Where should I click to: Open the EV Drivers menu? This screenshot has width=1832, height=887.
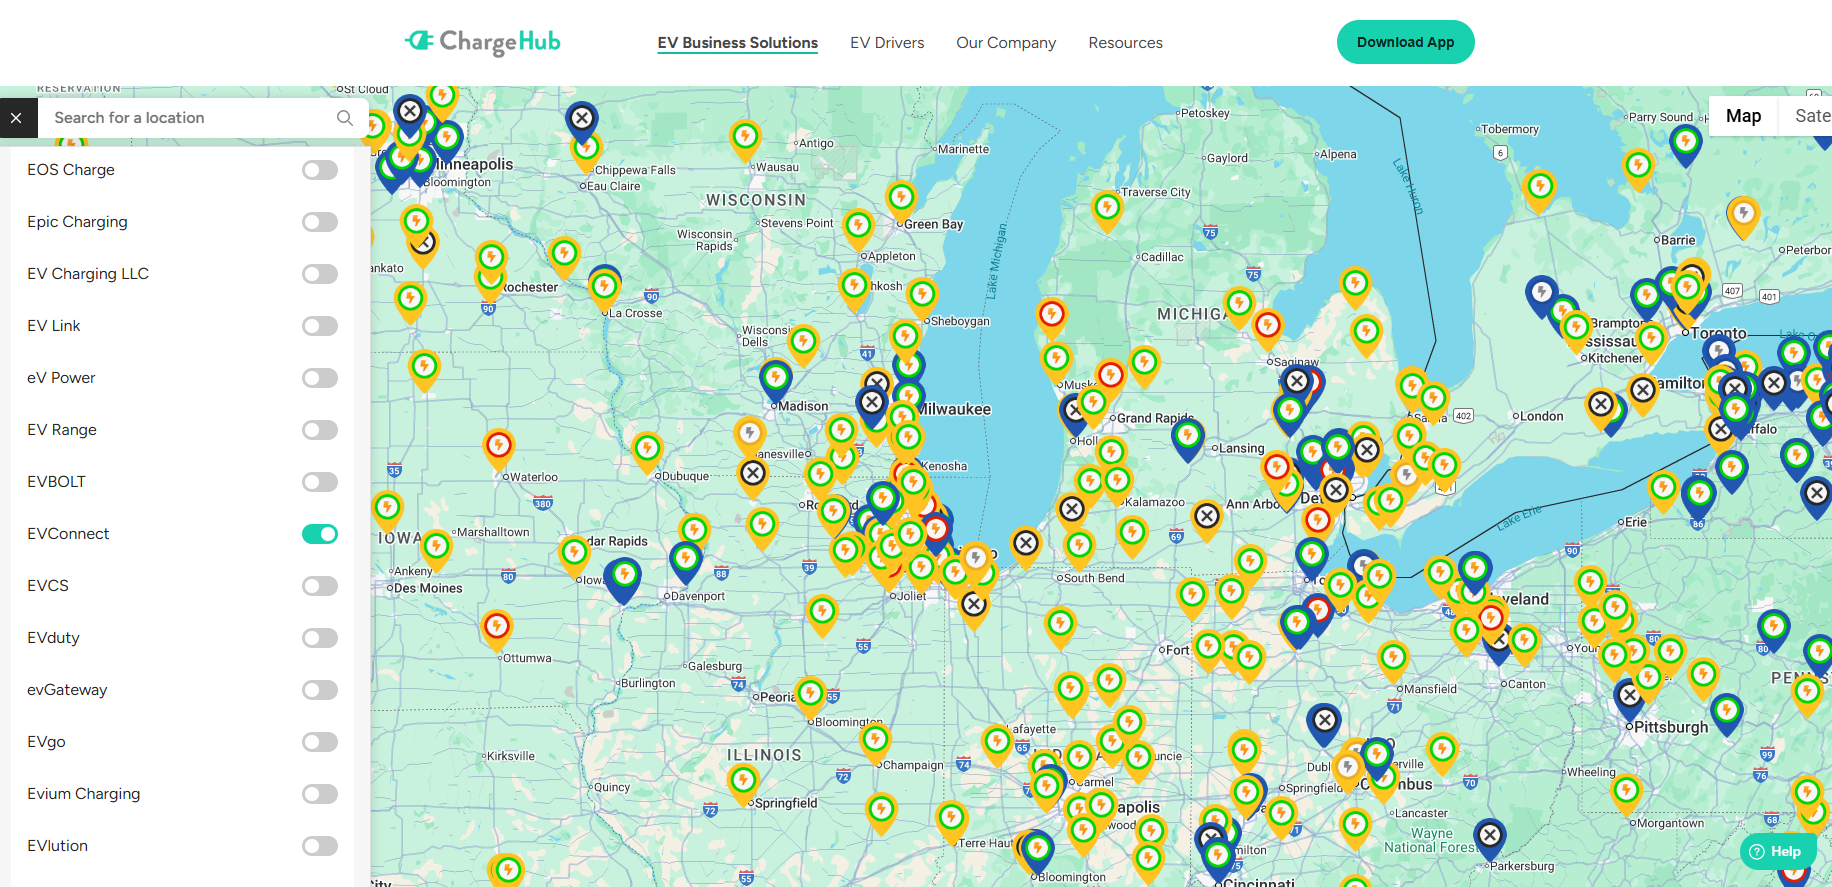click(x=887, y=43)
